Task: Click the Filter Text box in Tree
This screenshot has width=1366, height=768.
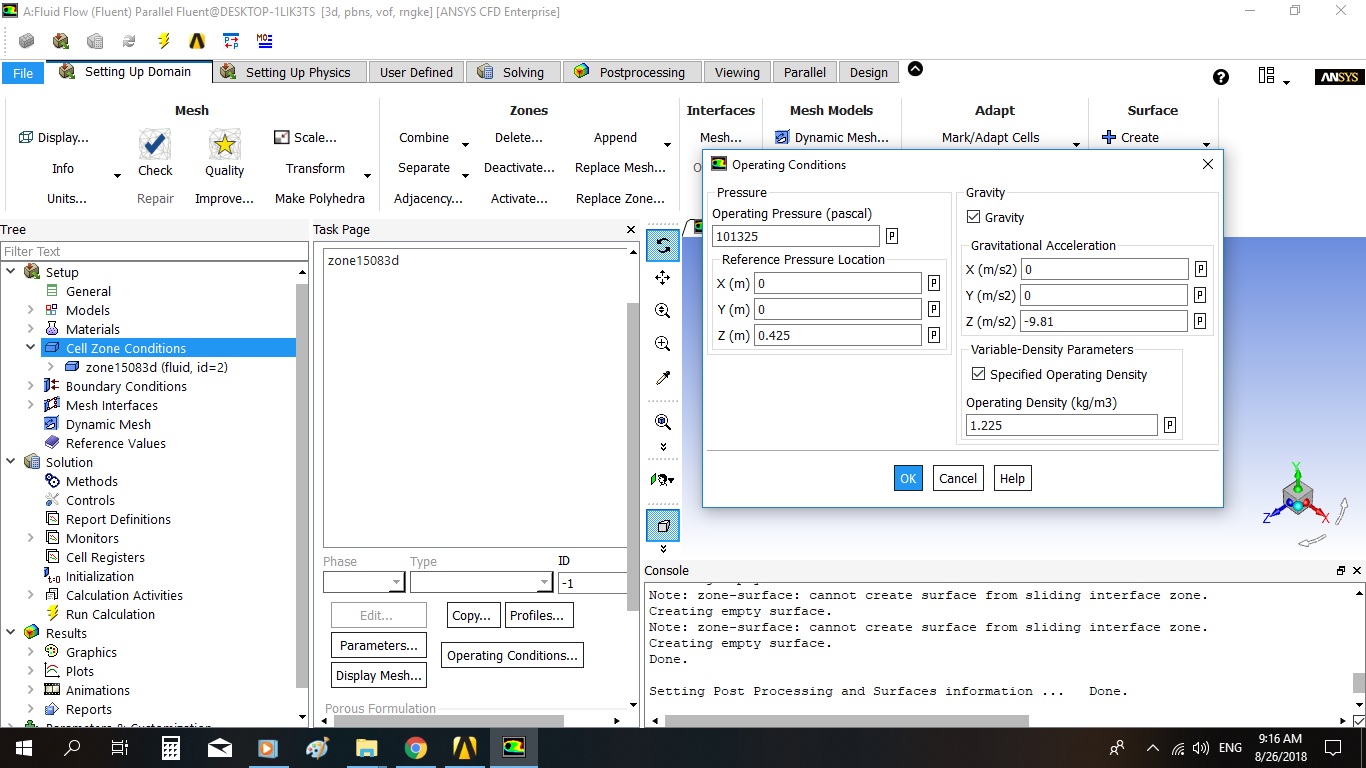Action: point(154,251)
